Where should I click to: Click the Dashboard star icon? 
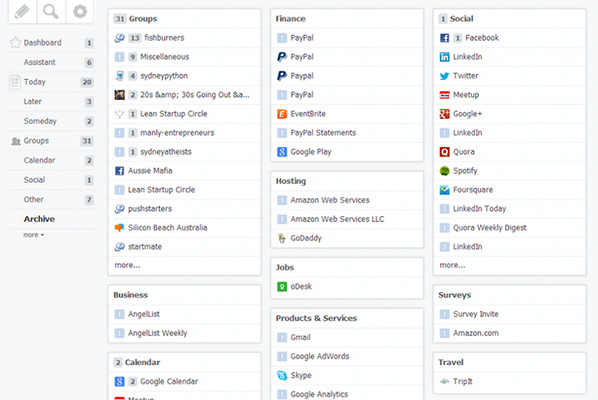tap(15, 42)
